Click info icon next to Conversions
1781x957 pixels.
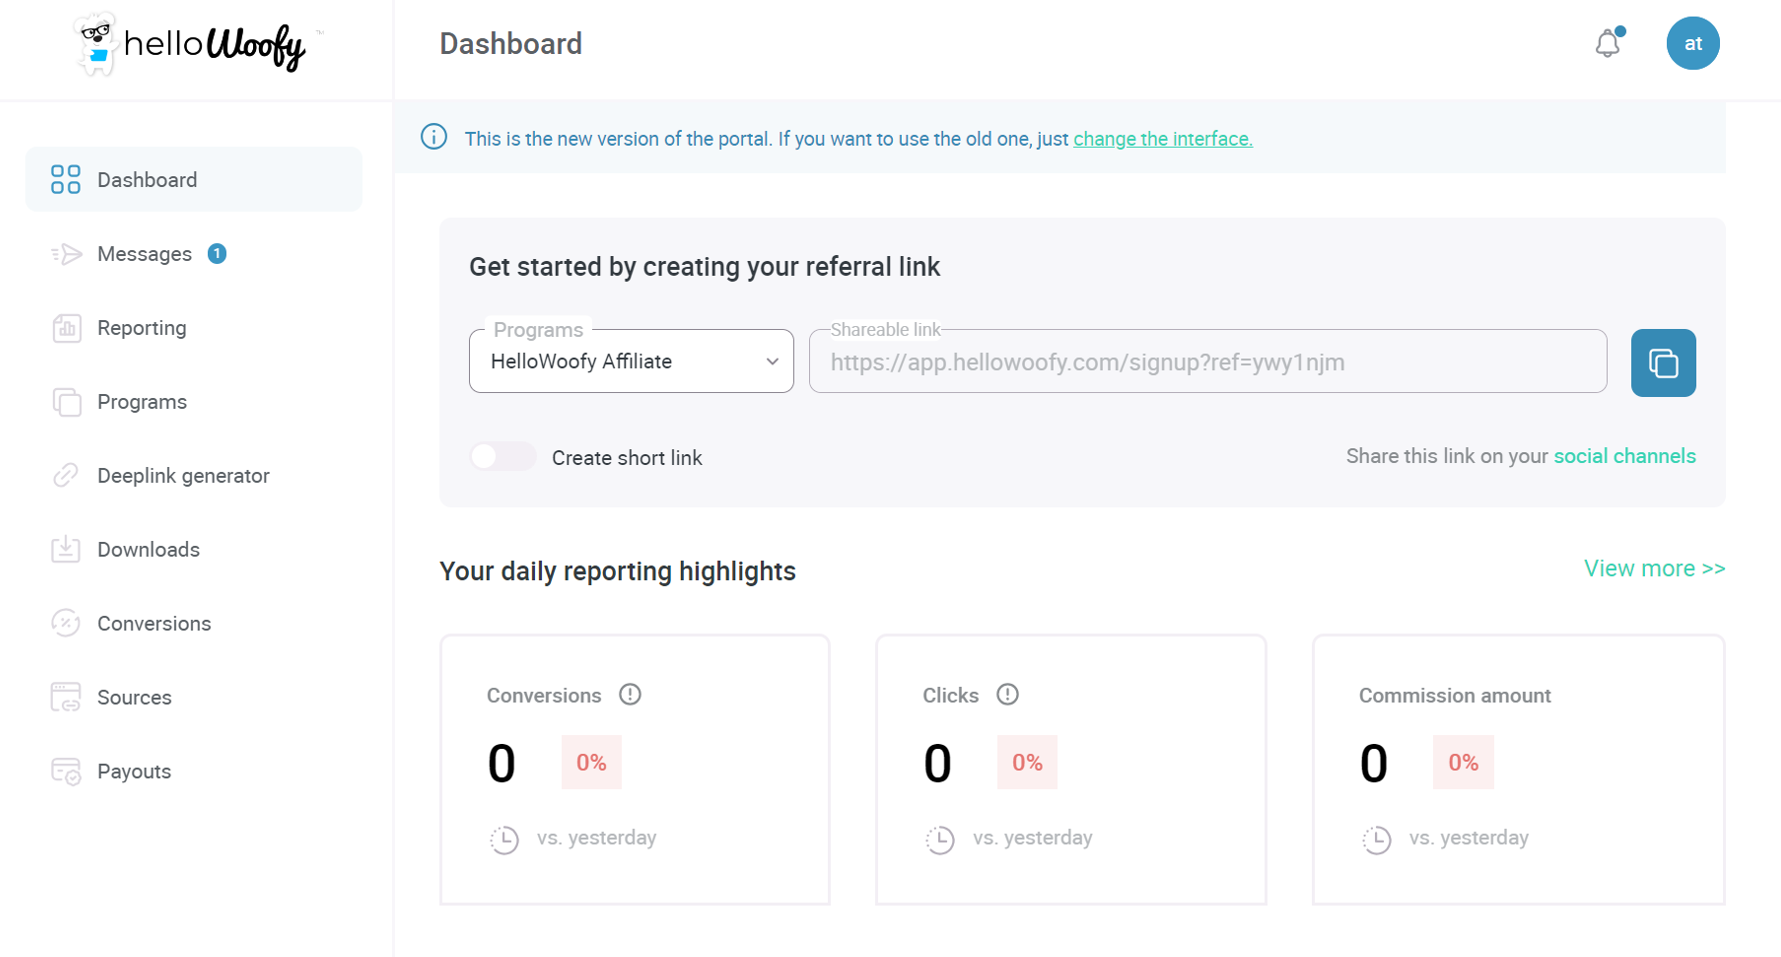coord(630,694)
